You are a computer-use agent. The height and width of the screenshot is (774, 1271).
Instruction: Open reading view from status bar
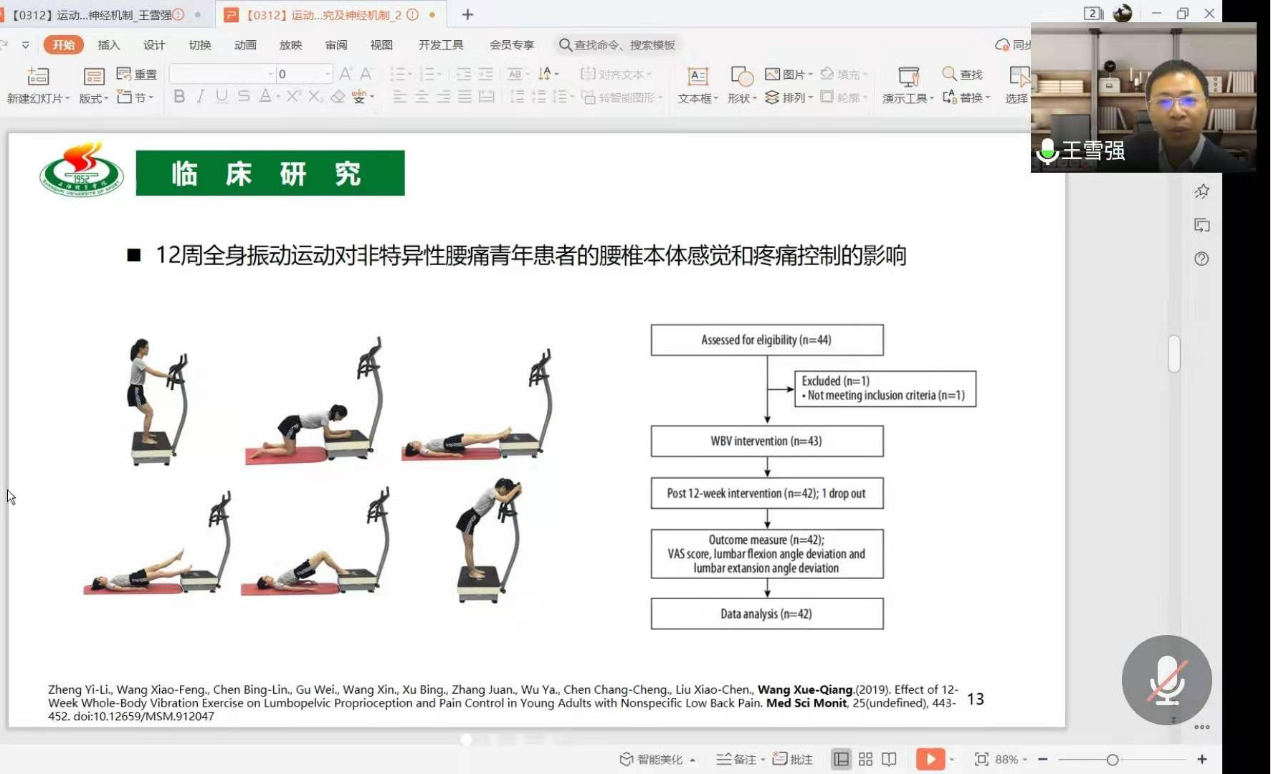pyautogui.click(x=889, y=759)
